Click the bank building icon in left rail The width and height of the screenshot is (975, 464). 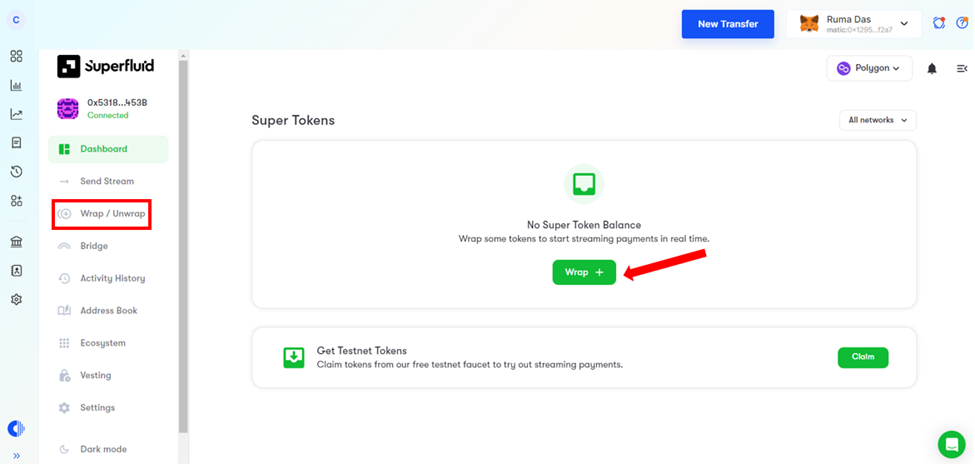[16, 242]
